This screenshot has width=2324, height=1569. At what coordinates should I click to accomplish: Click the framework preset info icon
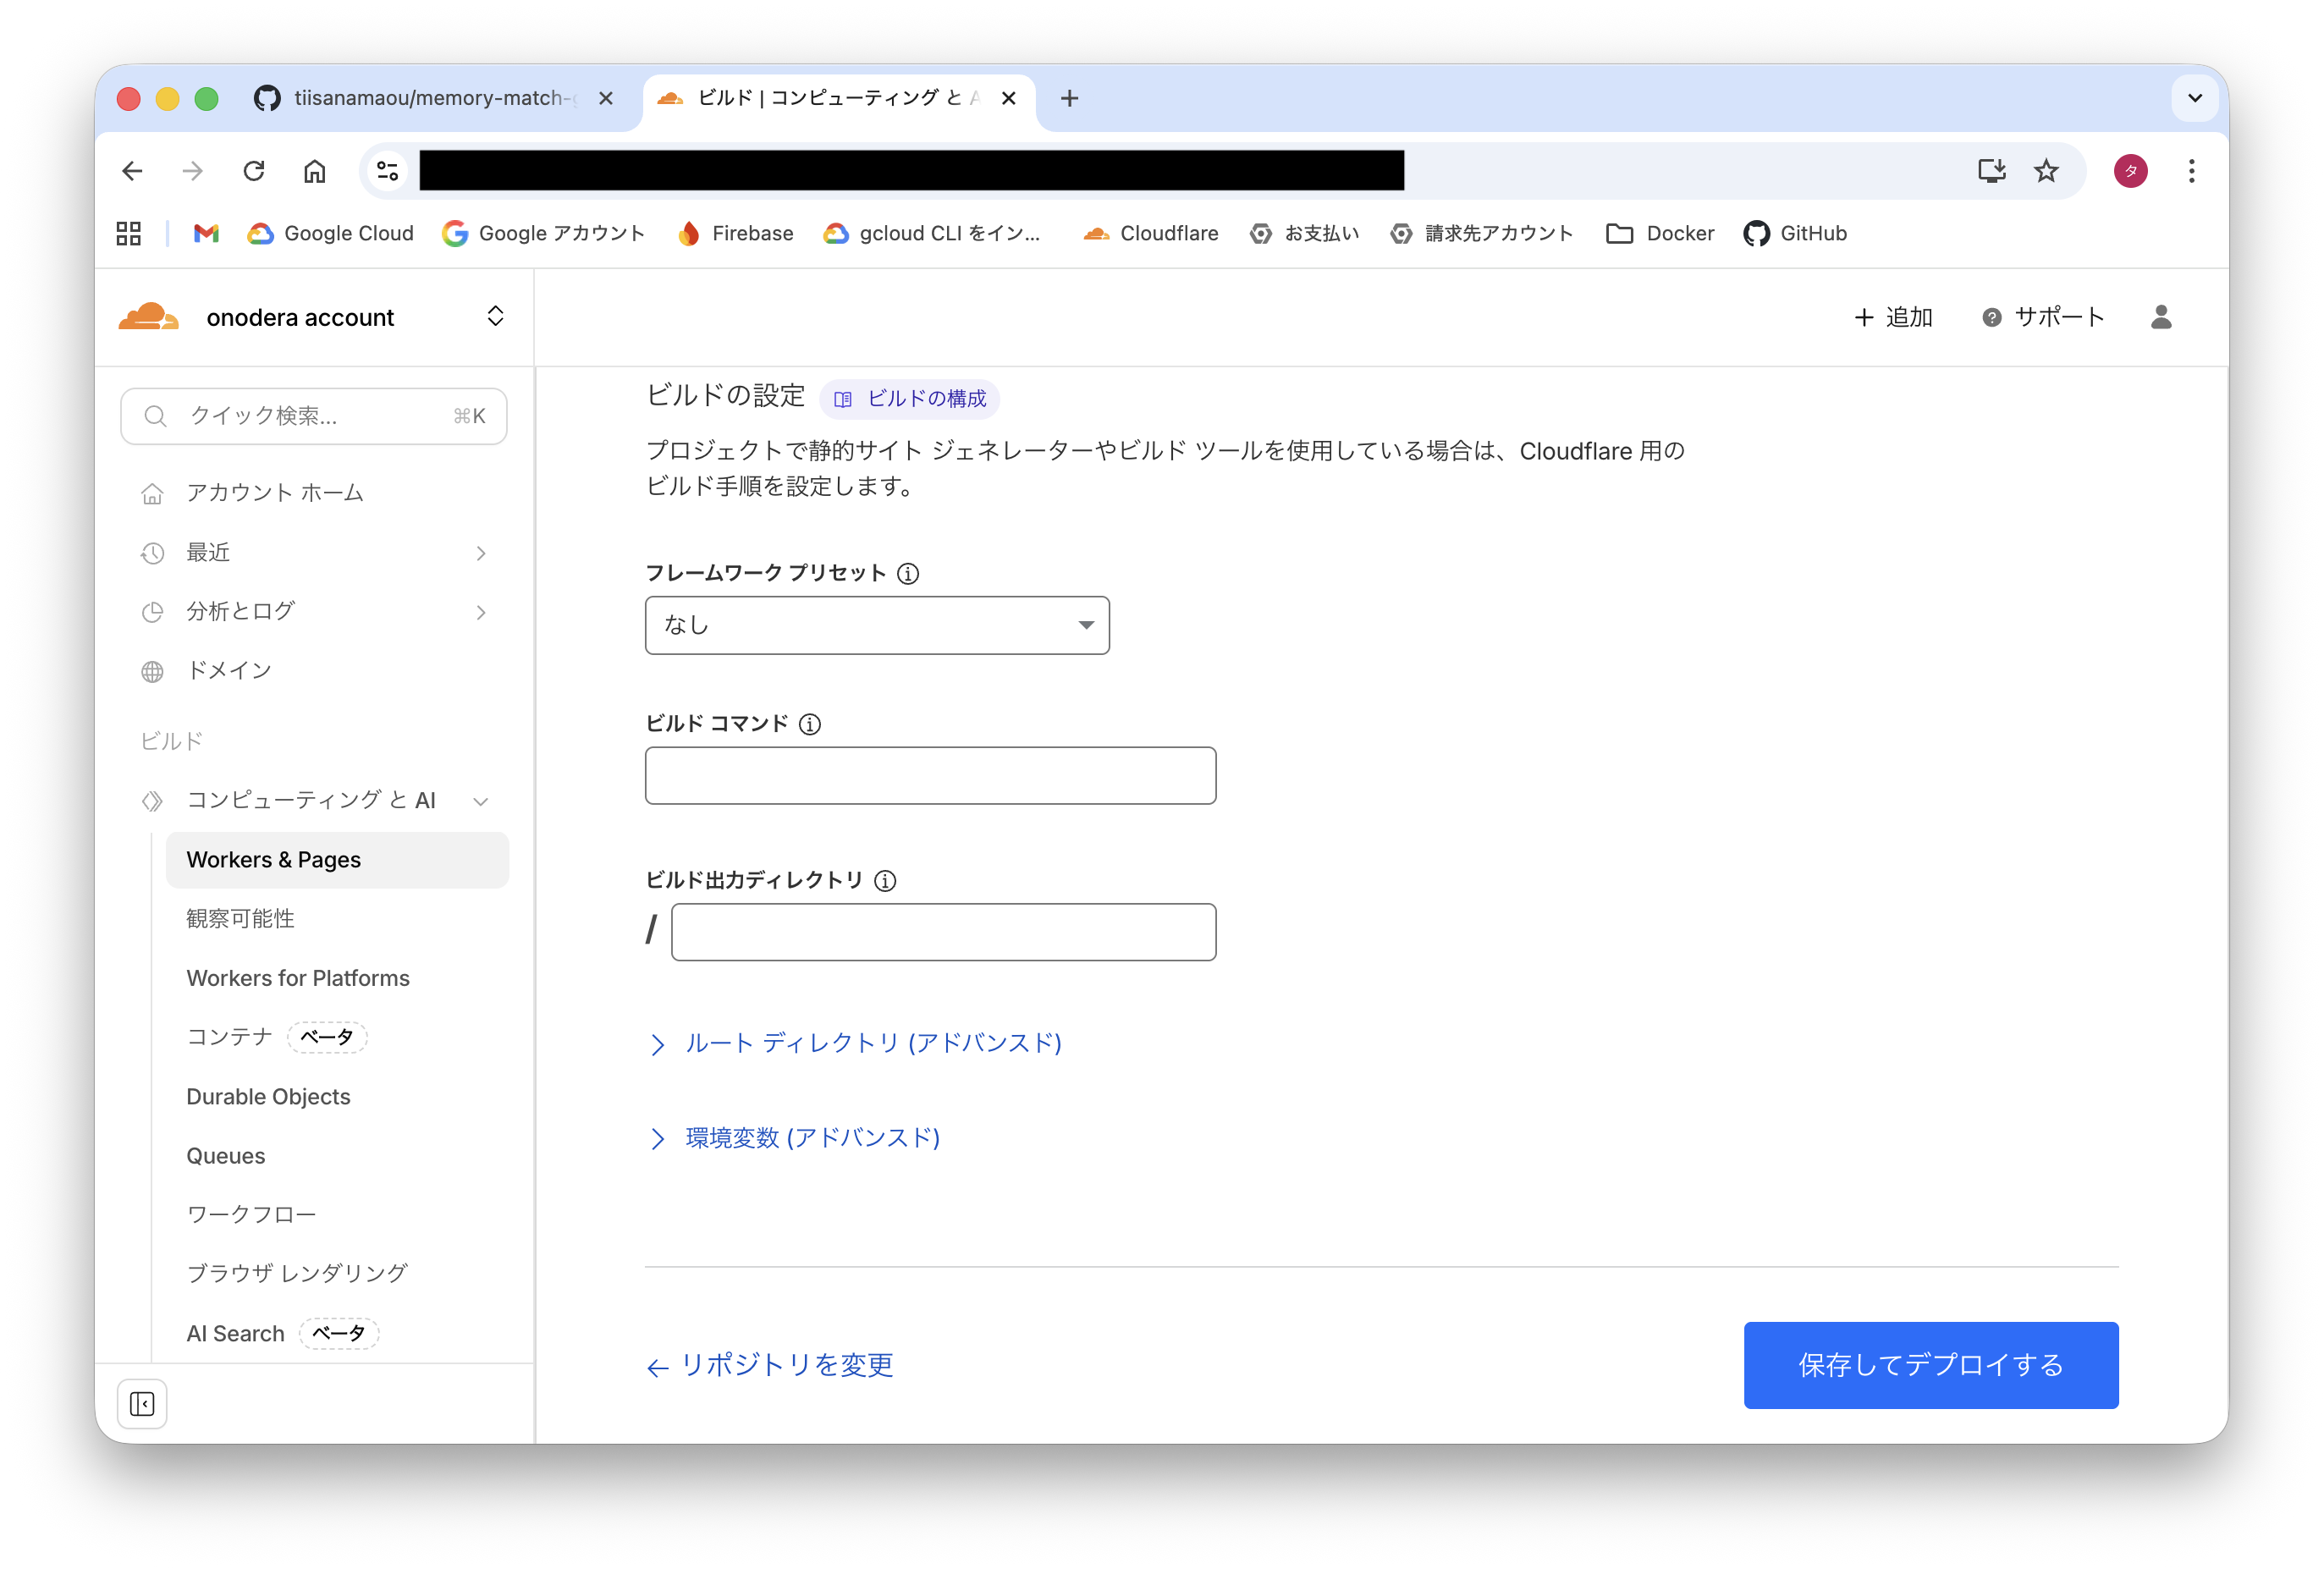pos(908,573)
